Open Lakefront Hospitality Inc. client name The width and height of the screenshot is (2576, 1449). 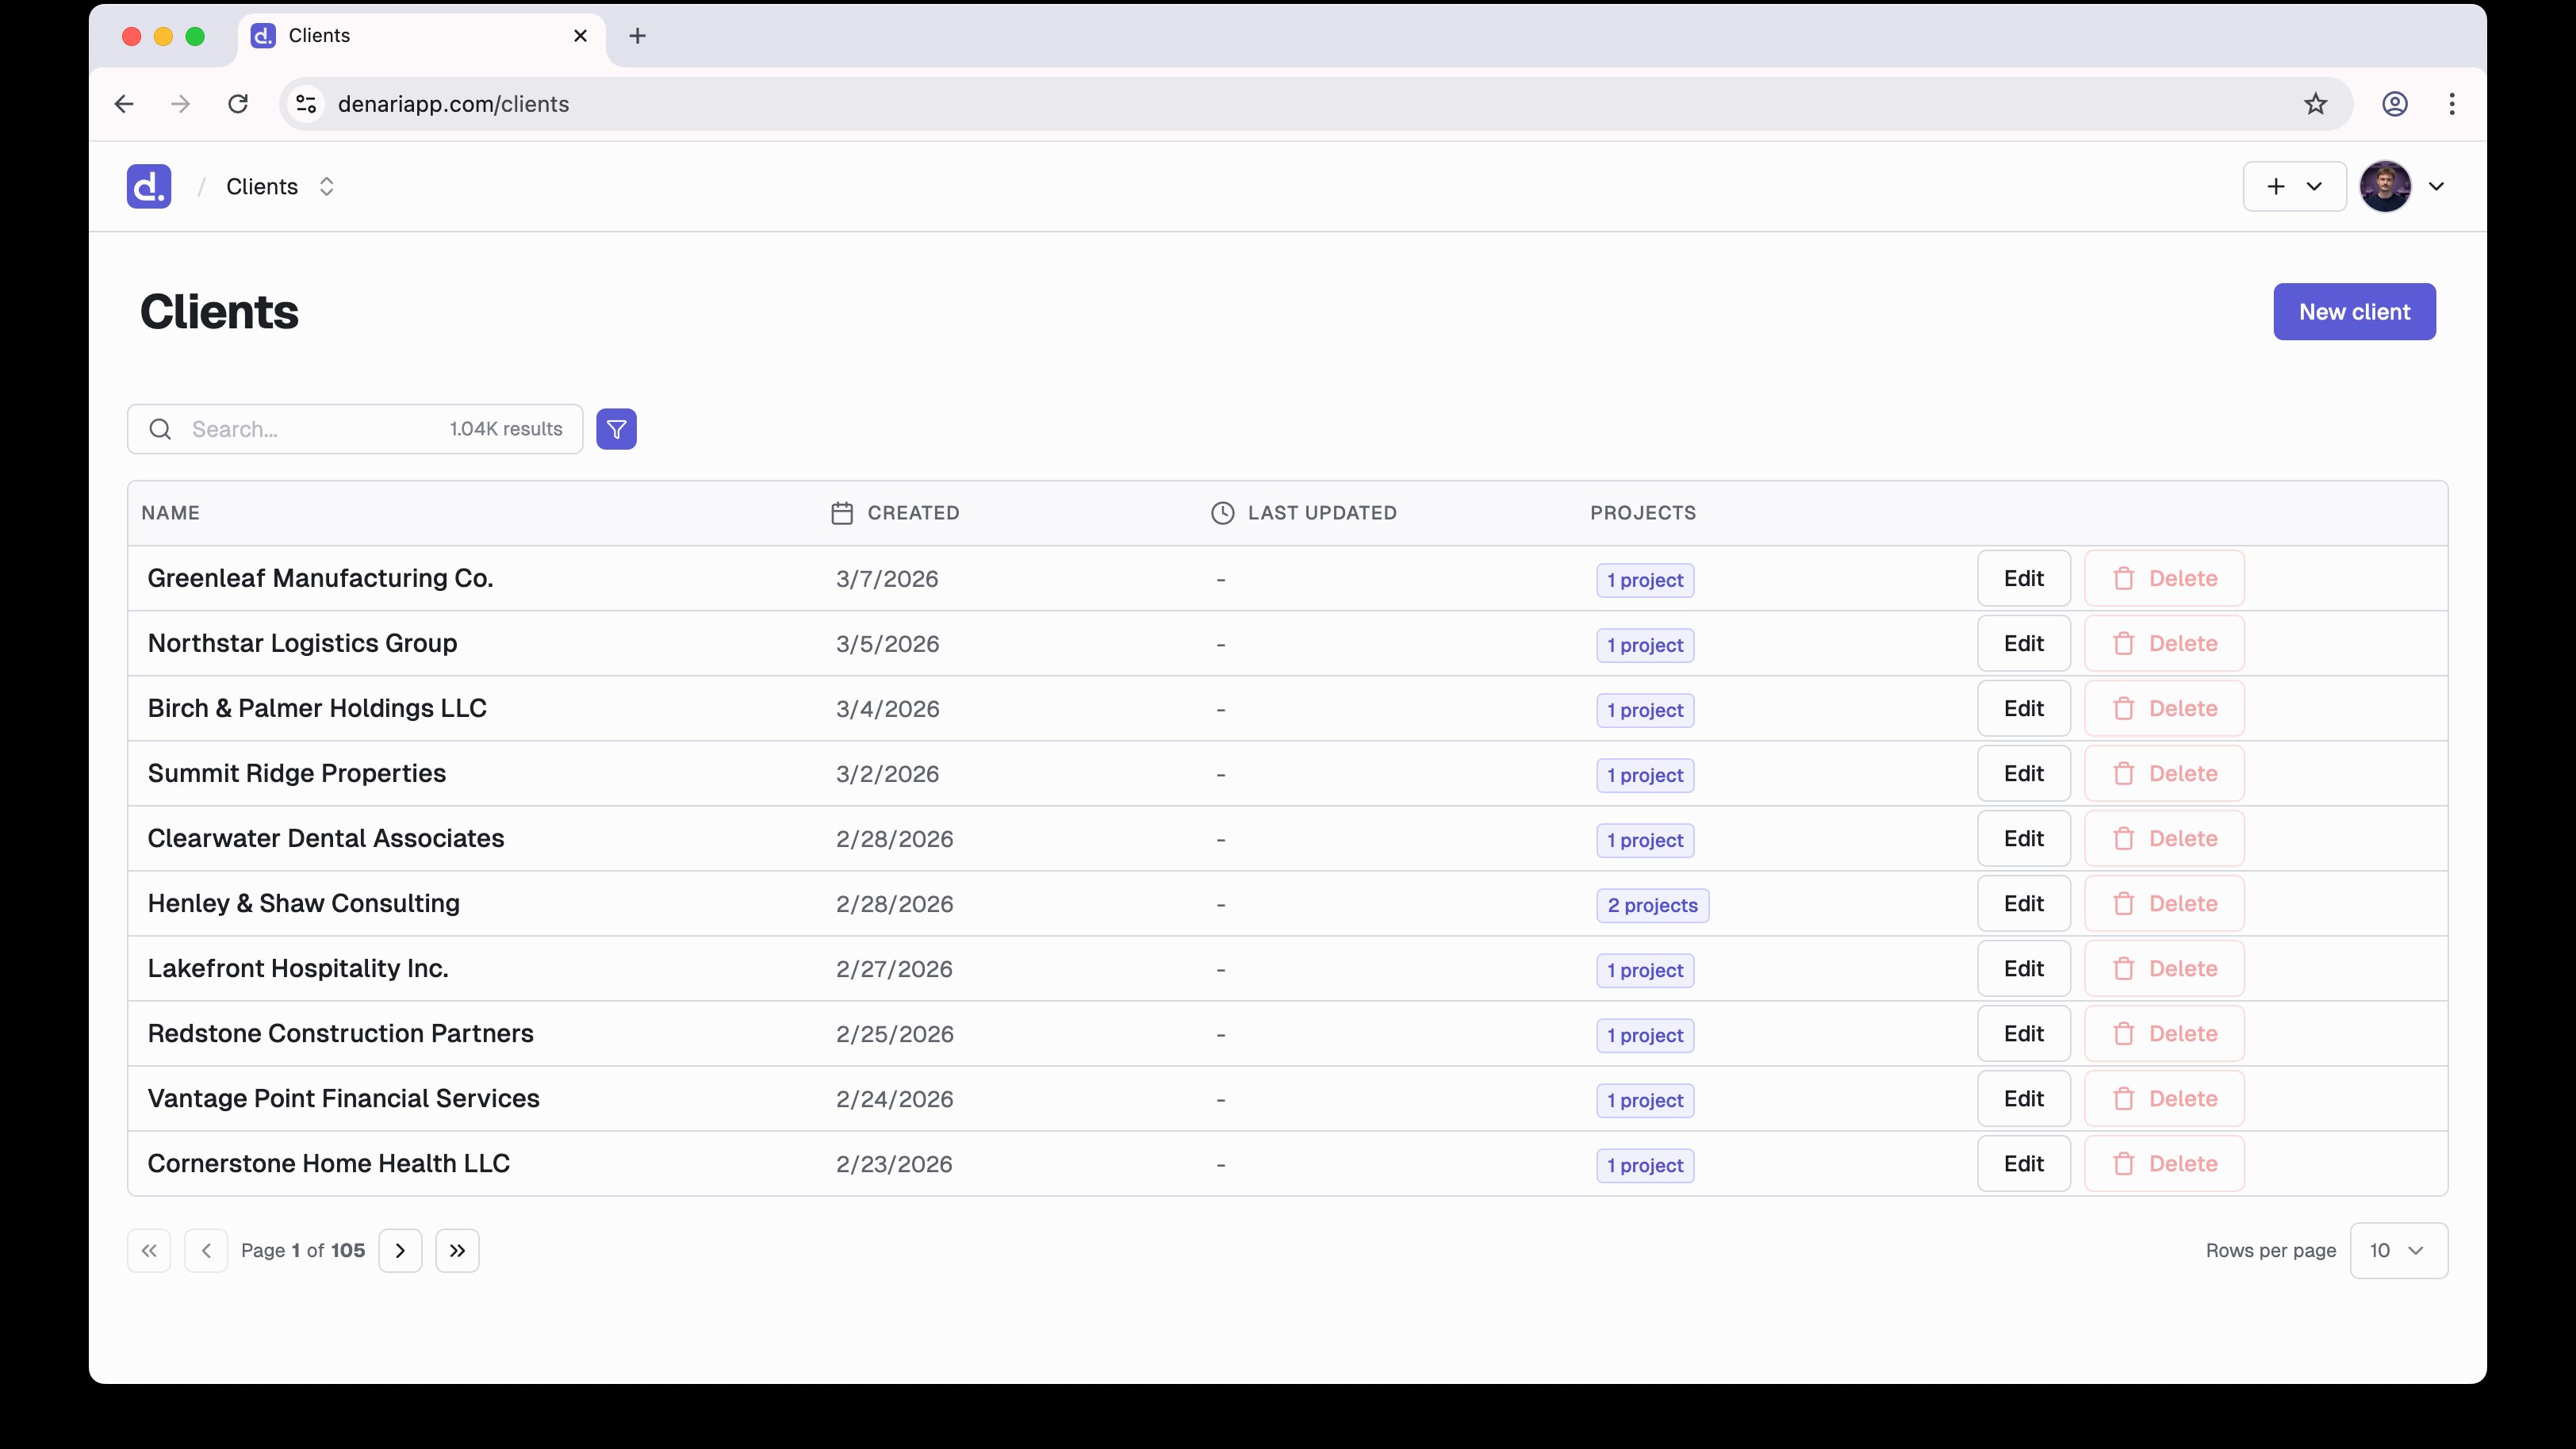[x=298, y=969]
